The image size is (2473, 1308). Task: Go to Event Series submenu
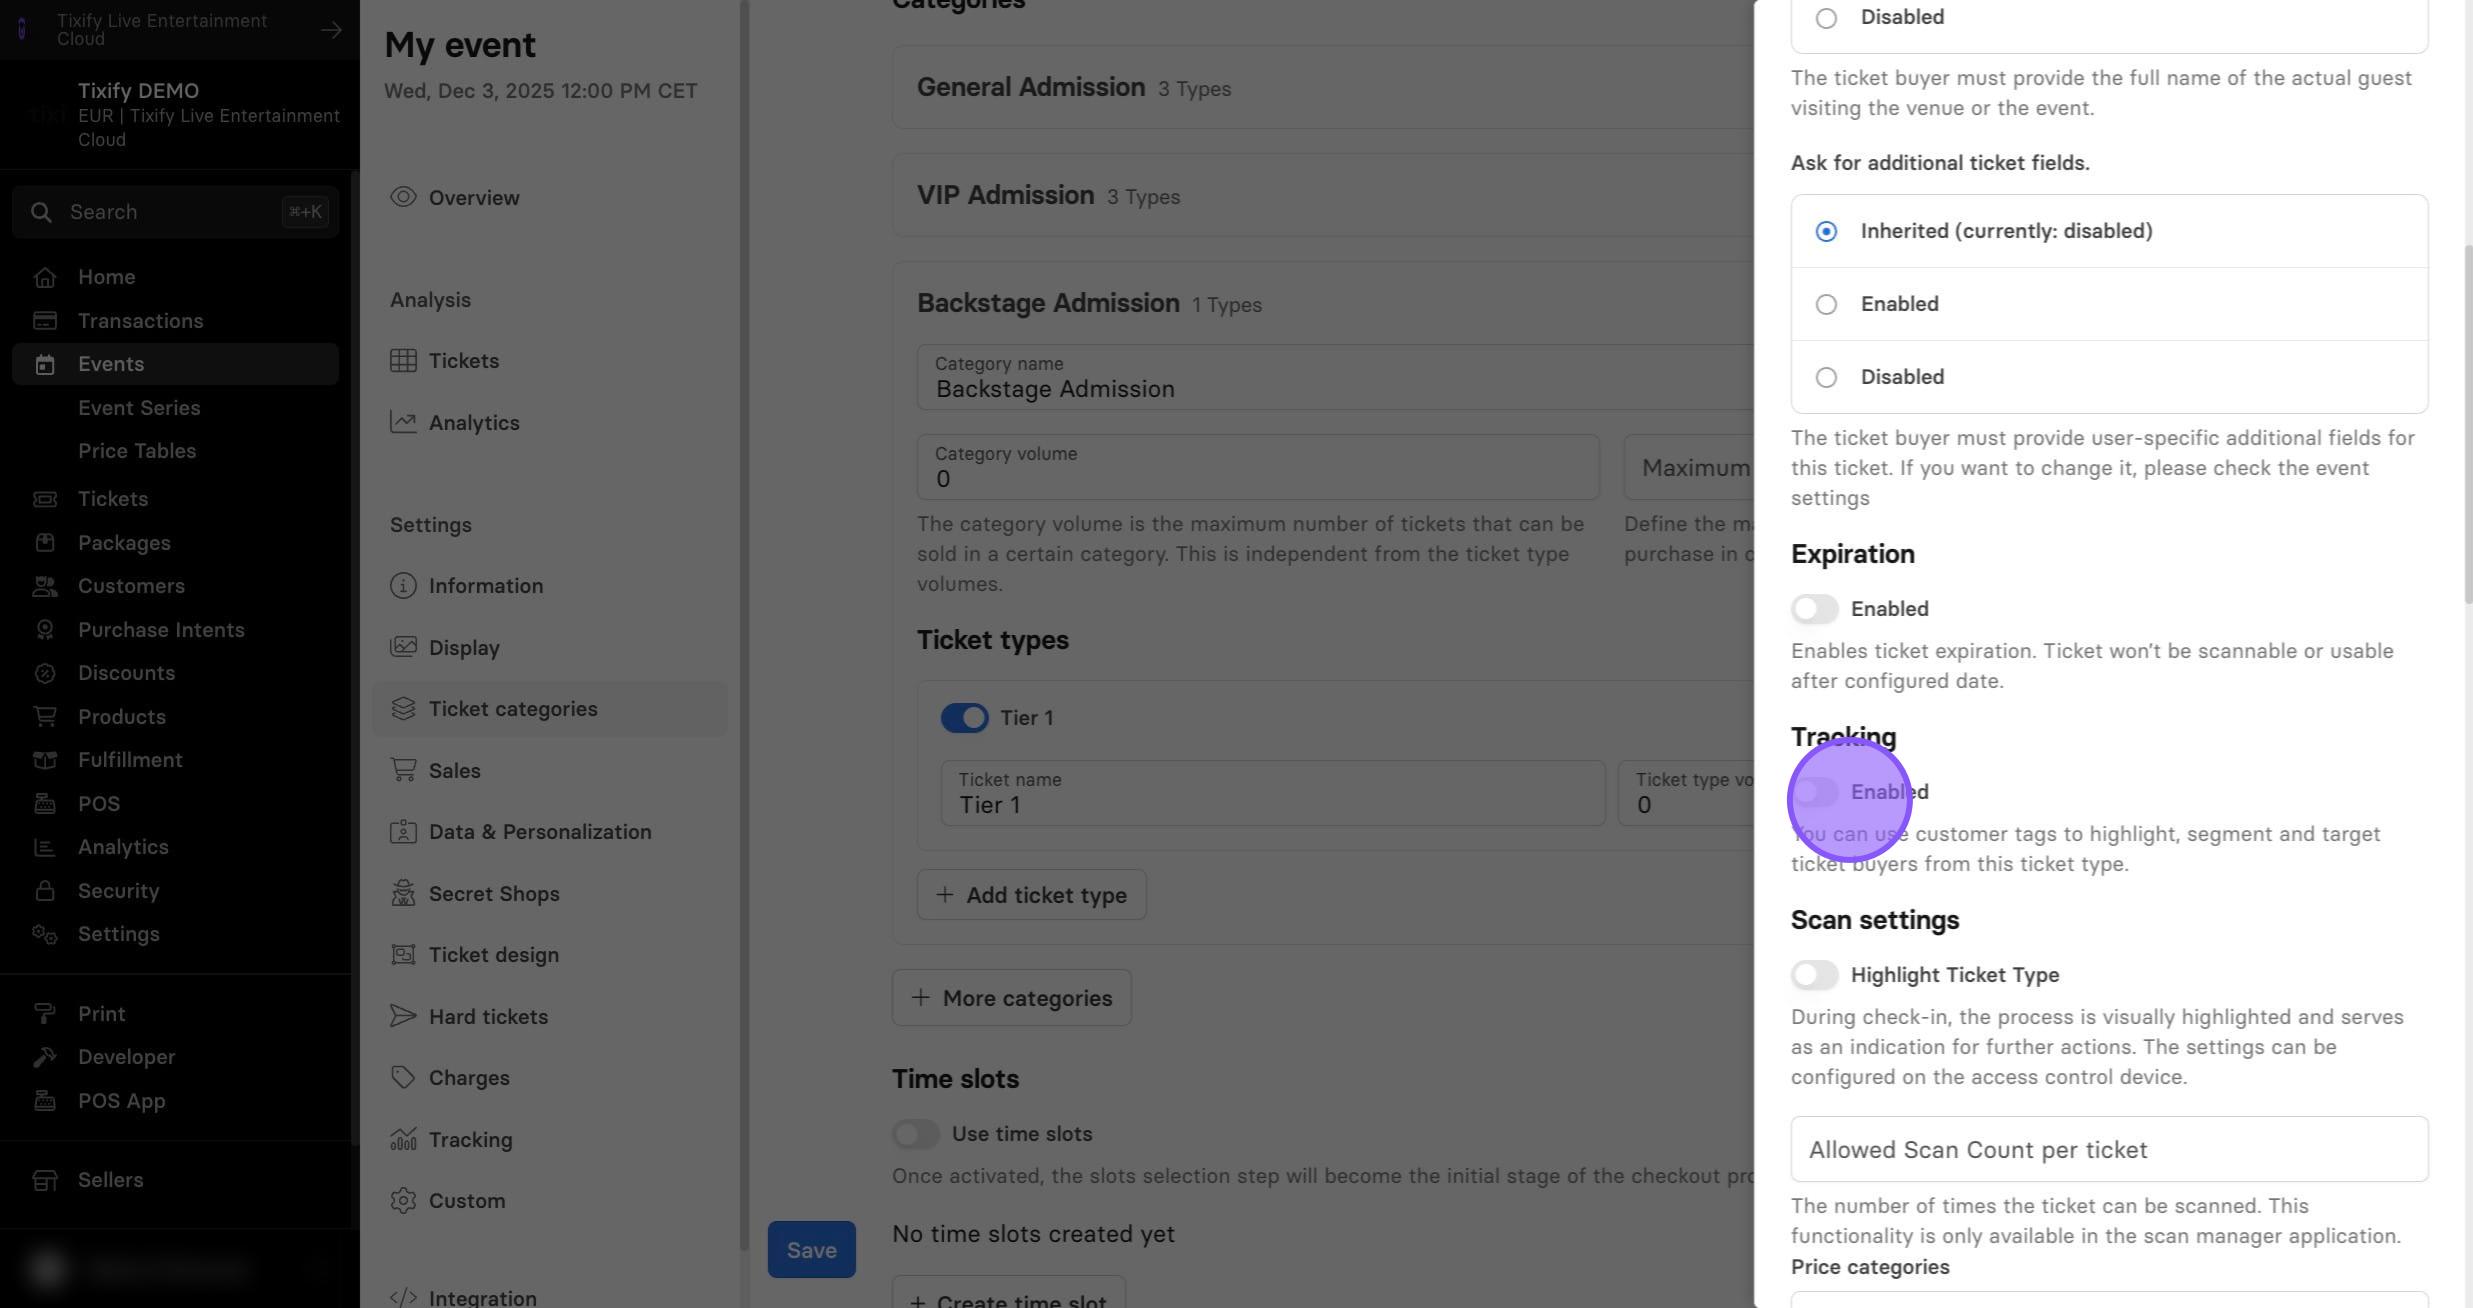139,408
